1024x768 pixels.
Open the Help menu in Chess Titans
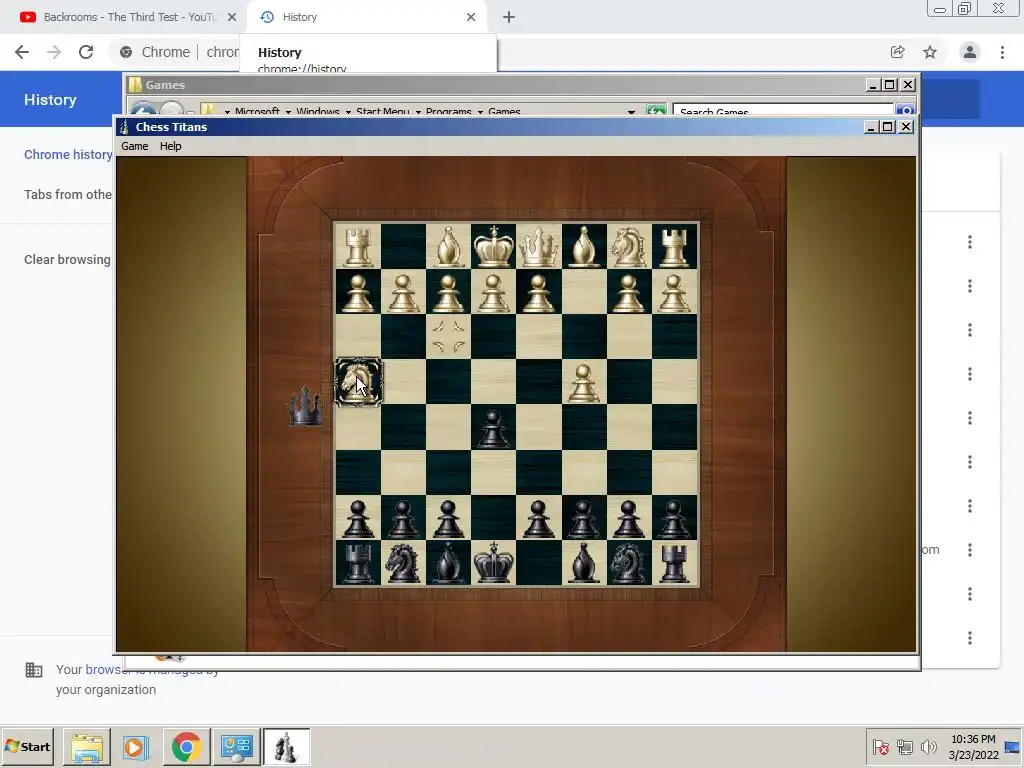170,146
